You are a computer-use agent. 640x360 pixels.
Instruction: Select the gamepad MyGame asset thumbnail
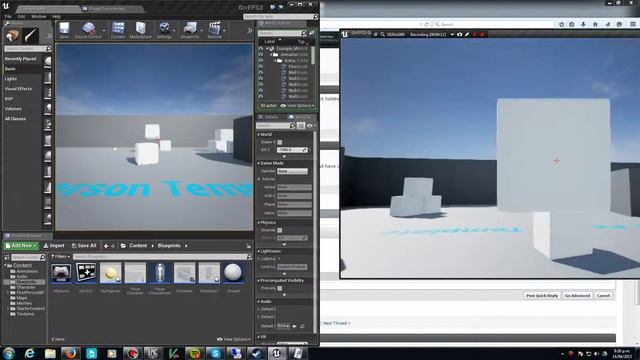(x=61, y=273)
